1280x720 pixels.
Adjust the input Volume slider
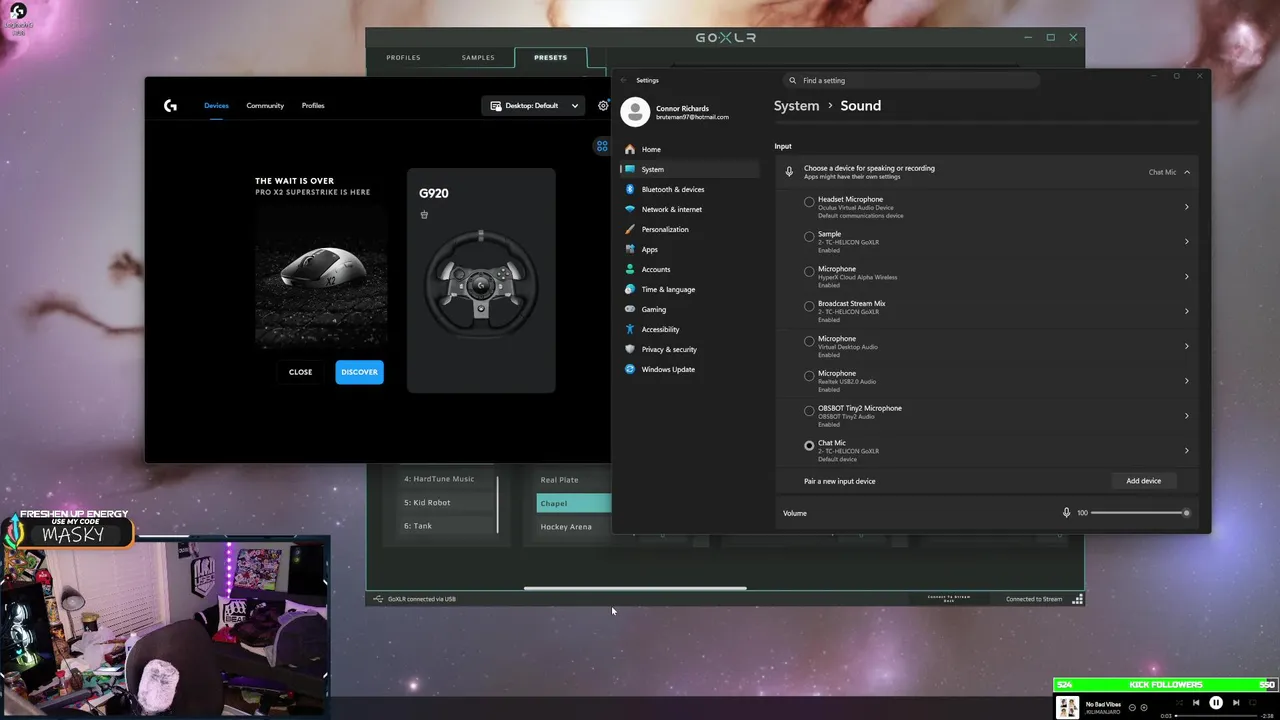[x=1139, y=513]
